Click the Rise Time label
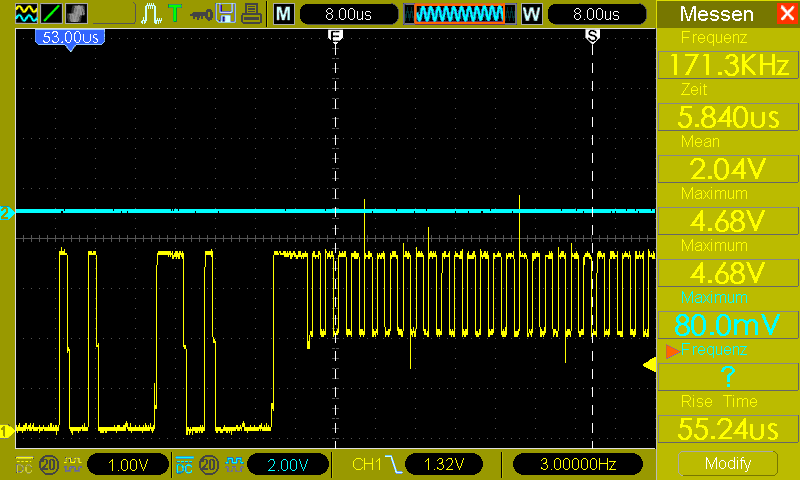 pyautogui.click(x=719, y=401)
